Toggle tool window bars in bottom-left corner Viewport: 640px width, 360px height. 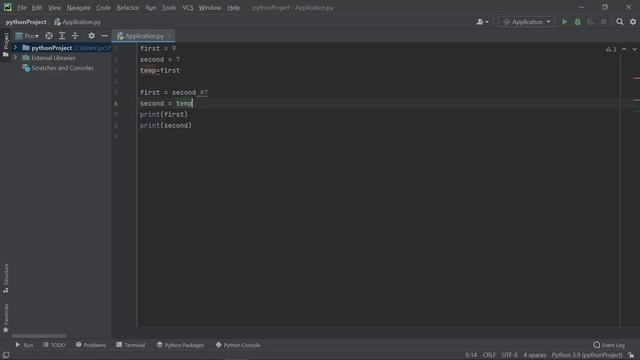click(6, 355)
